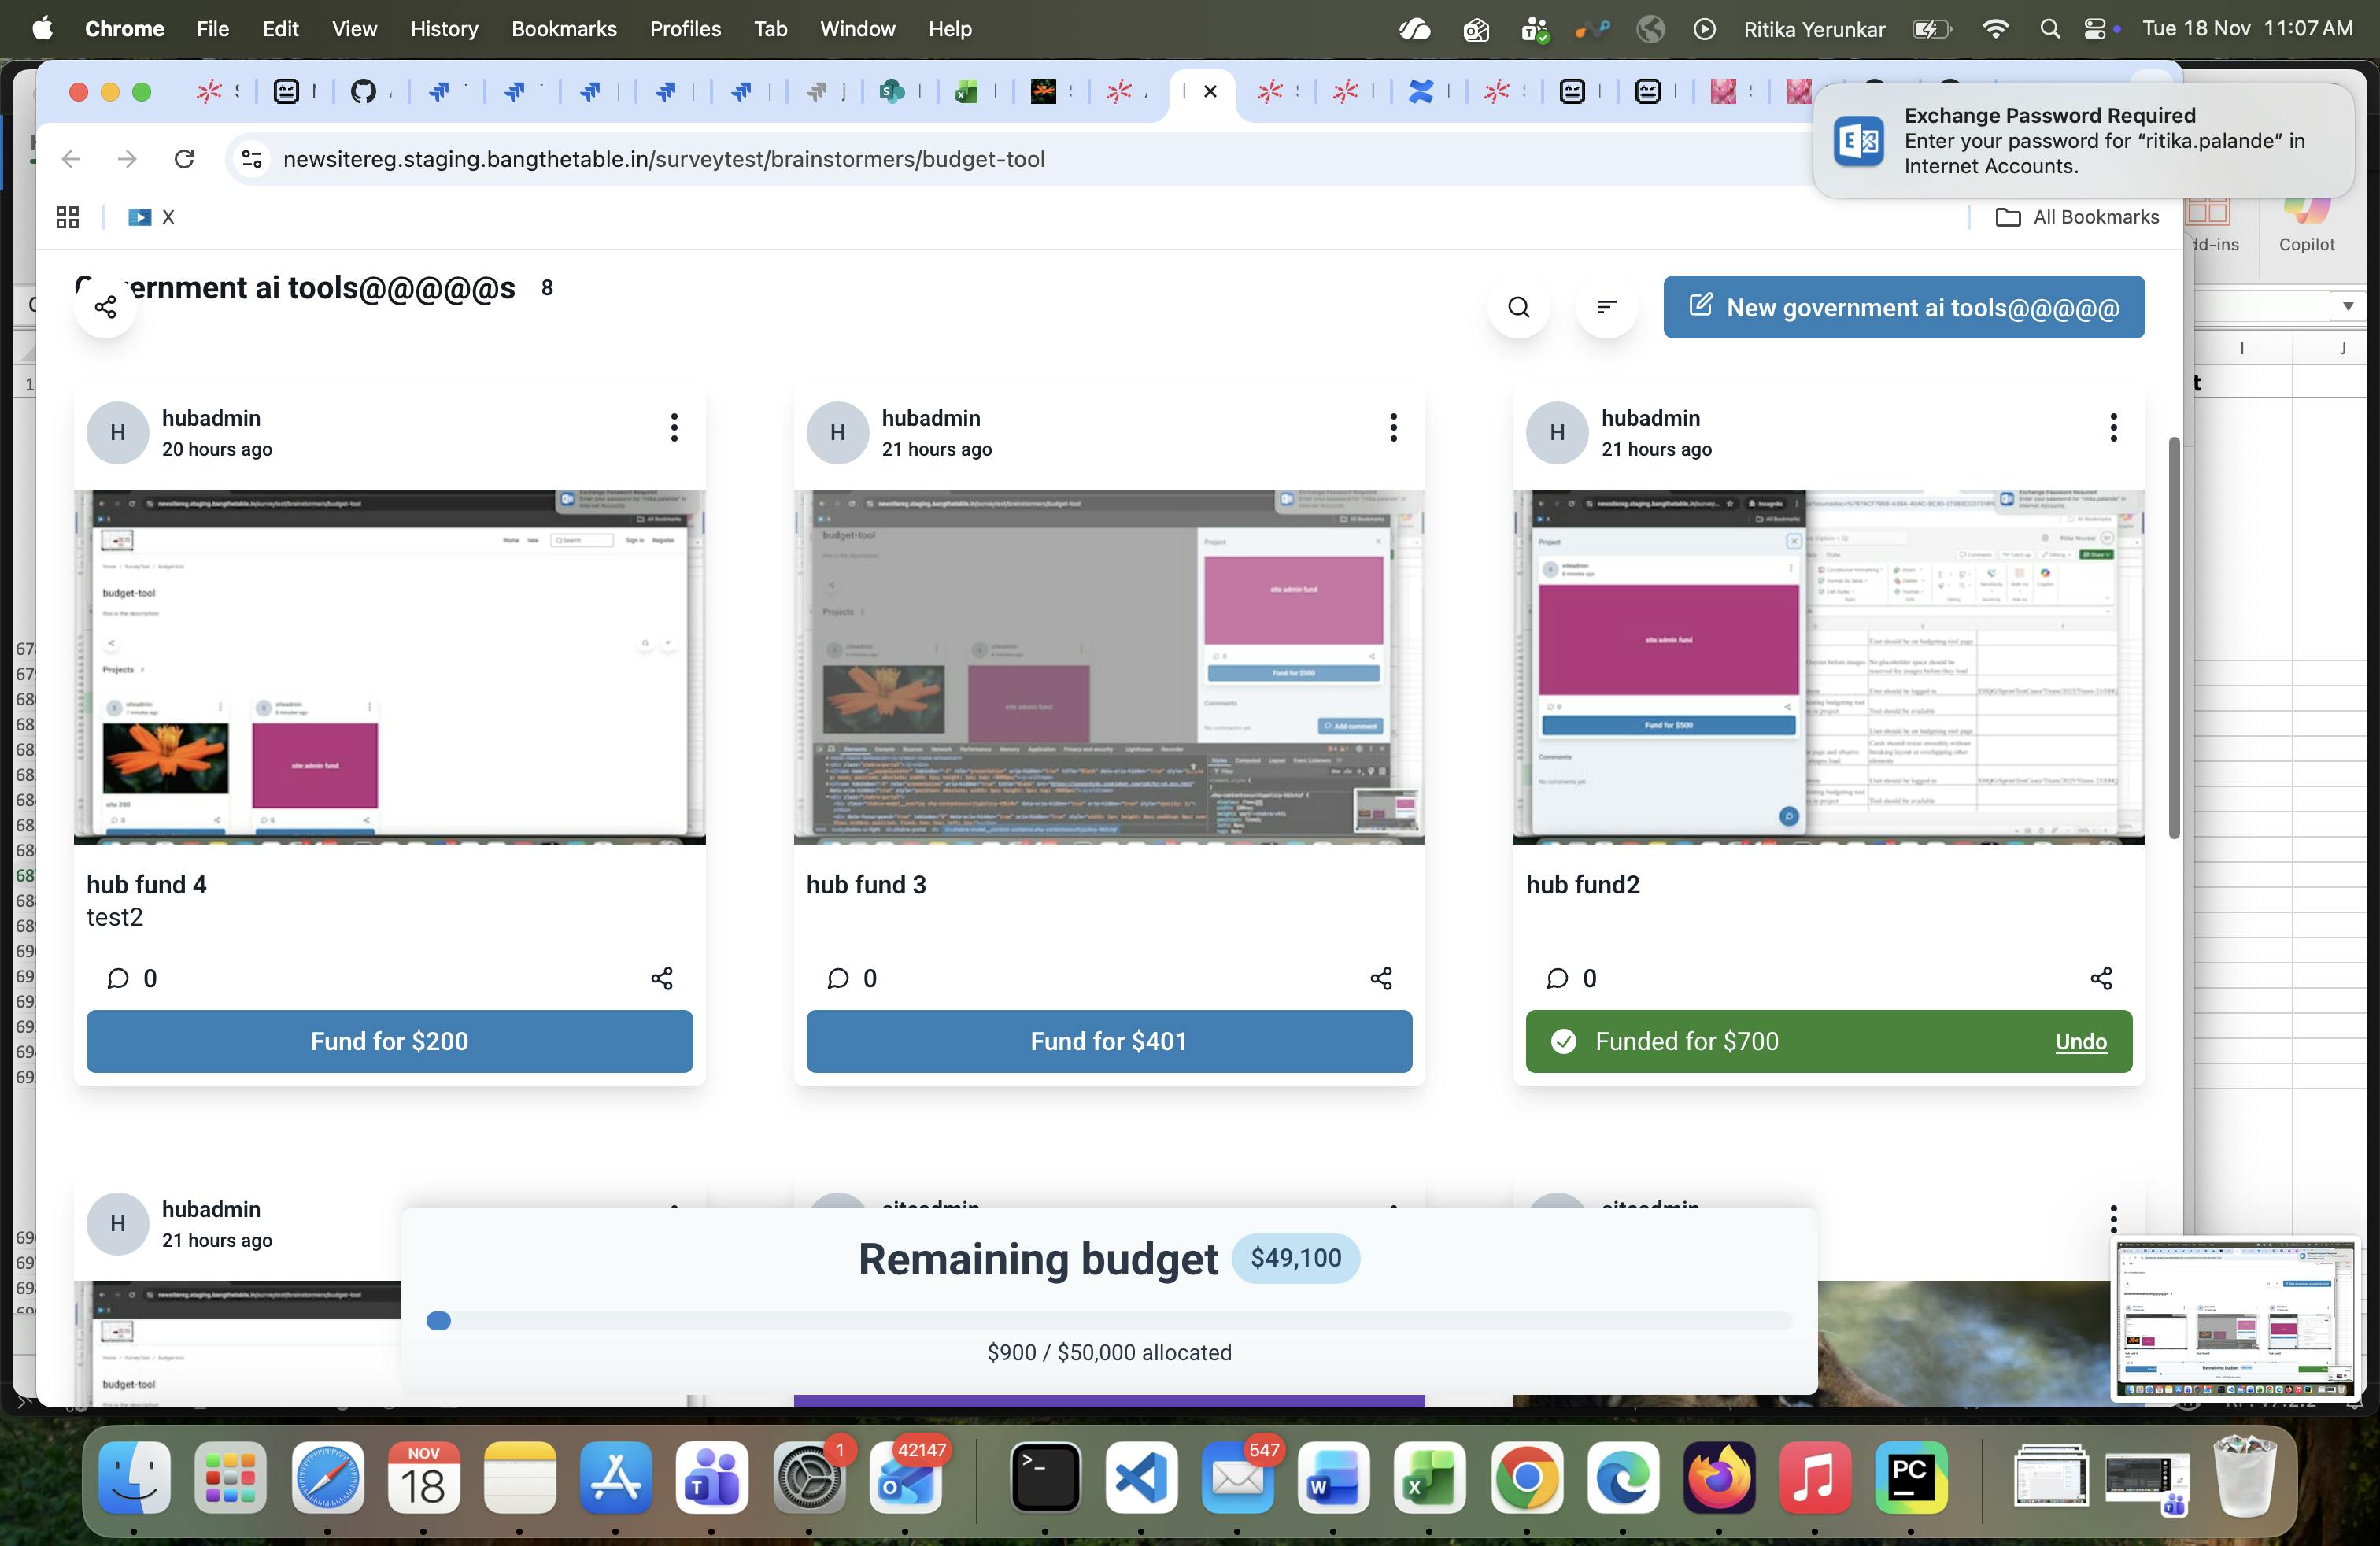Viewport: 2380px width, 1546px height.
Task: Click the remaining budget progress slider handle
Action: tap(438, 1320)
